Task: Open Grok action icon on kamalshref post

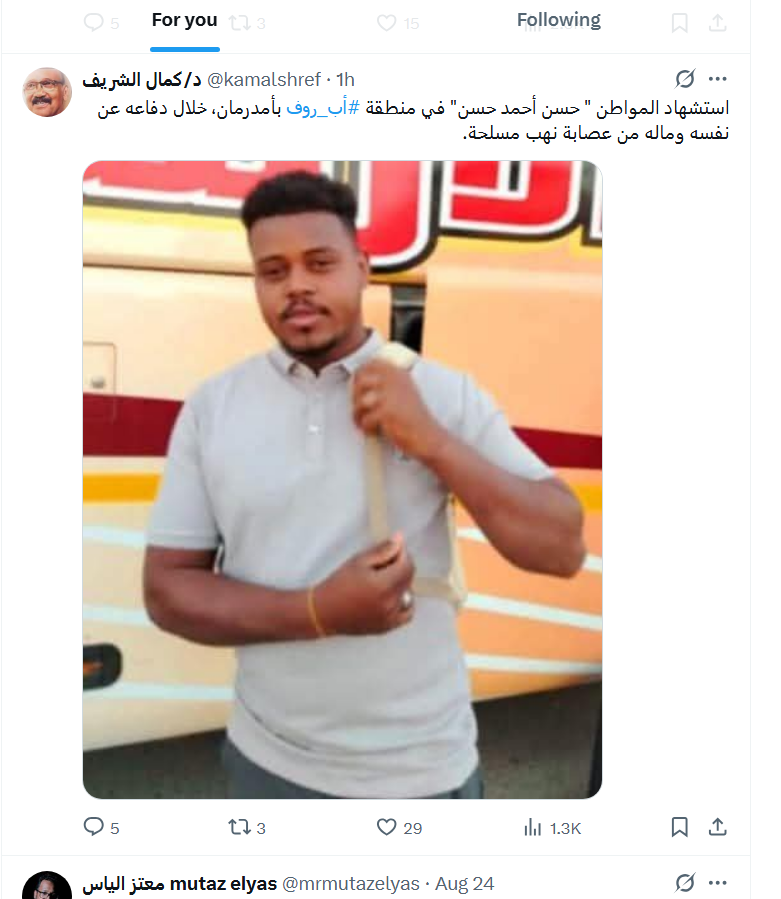Action: [685, 79]
